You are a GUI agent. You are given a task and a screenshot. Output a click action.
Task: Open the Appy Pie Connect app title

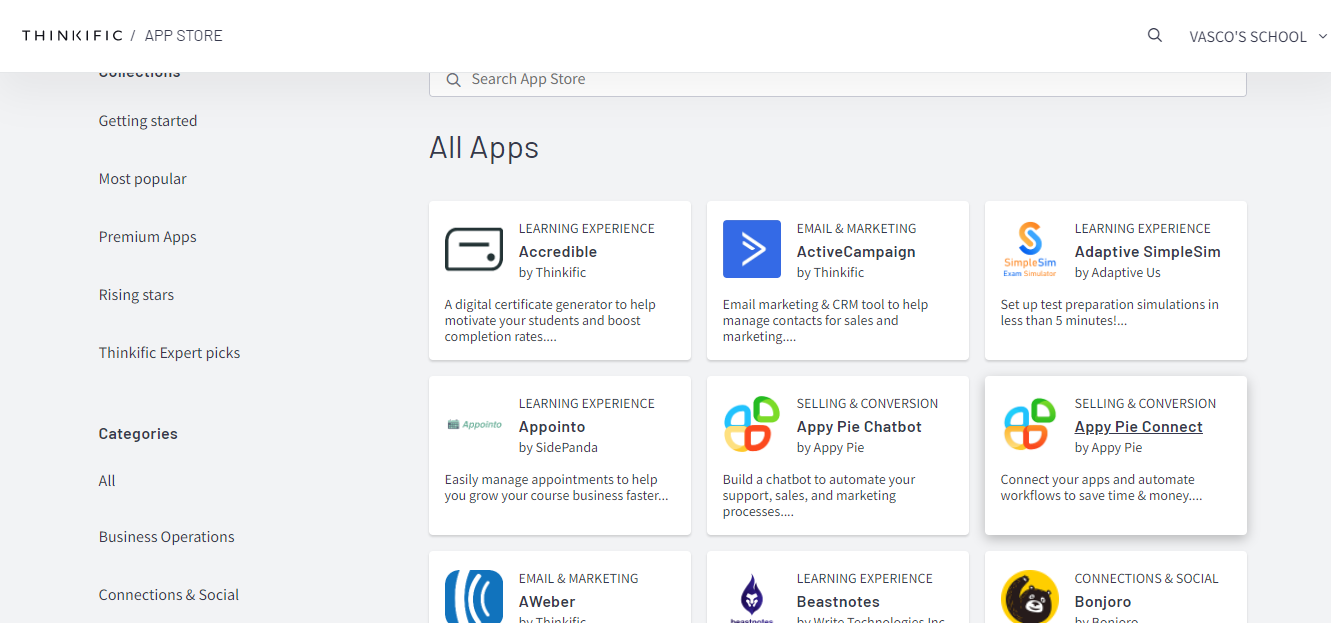[x=1139, y=427]
